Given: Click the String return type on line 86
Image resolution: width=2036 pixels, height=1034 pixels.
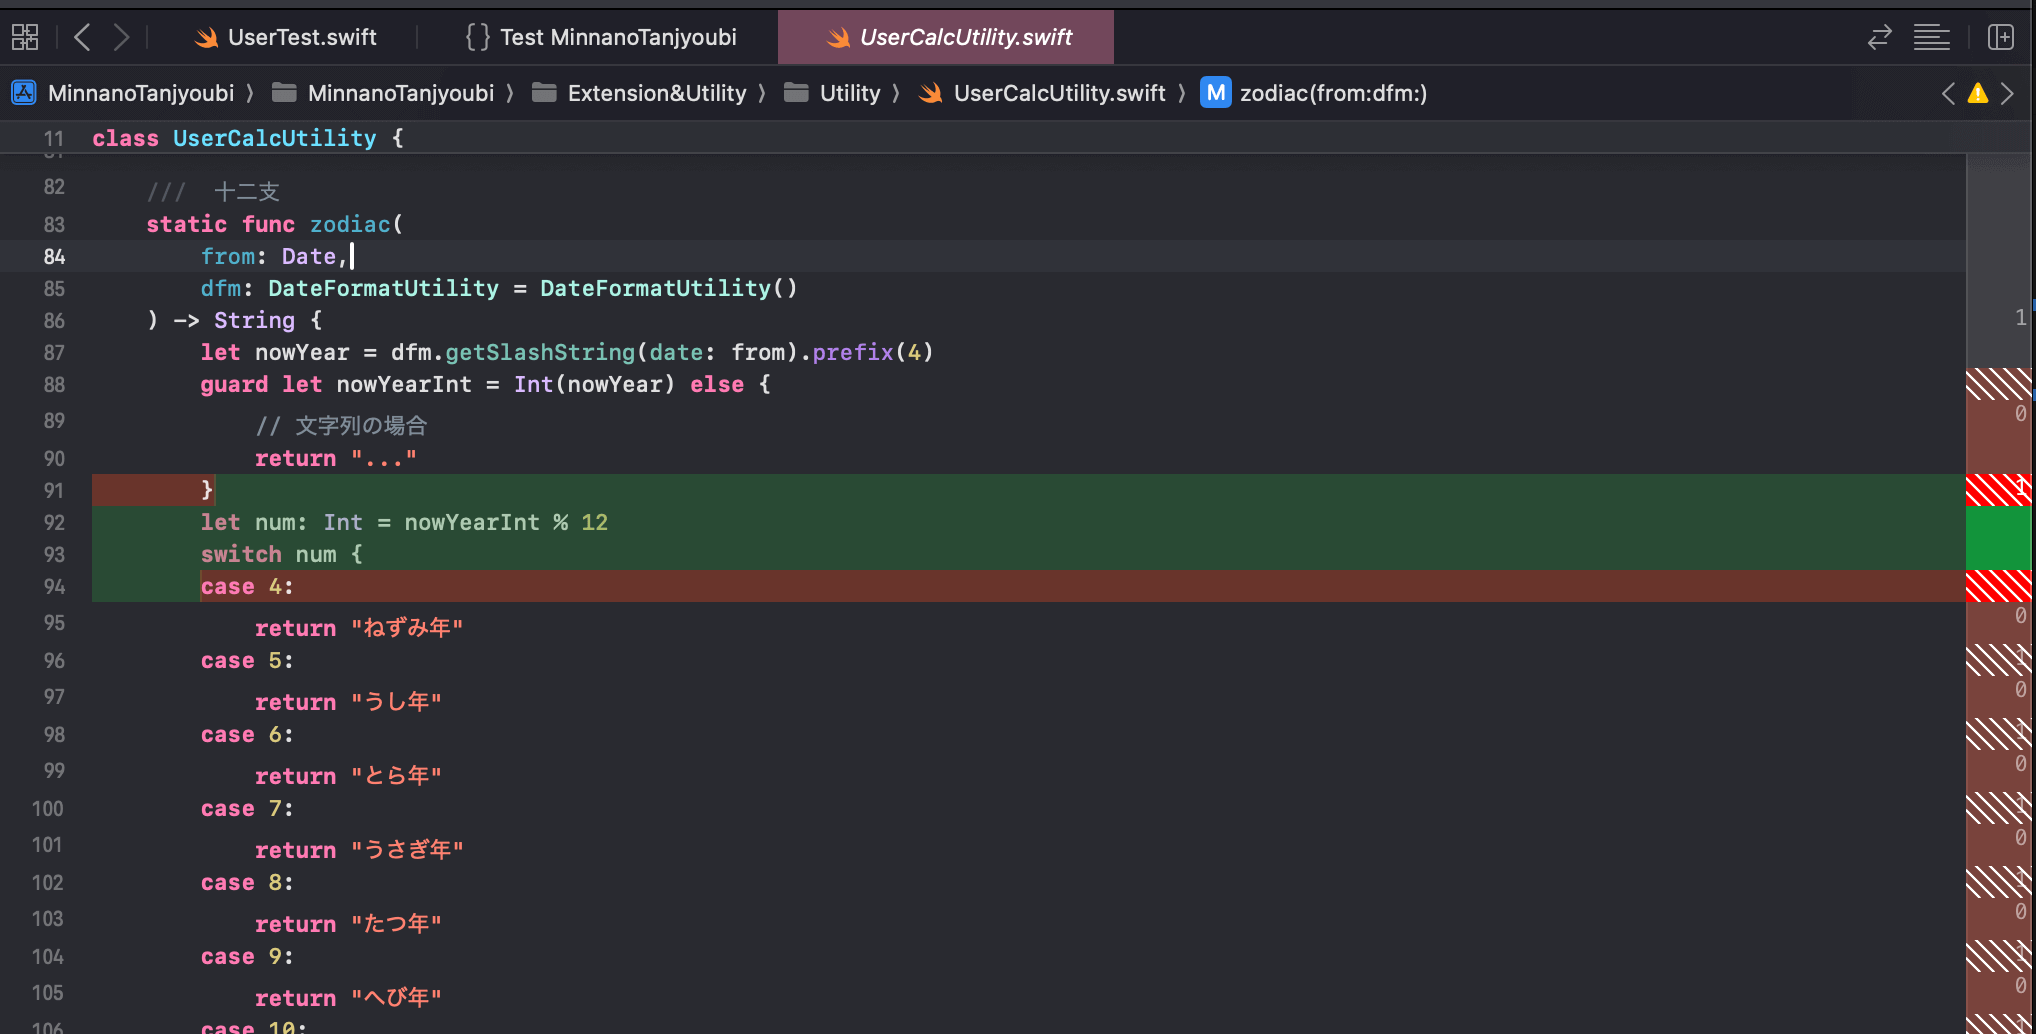Looking at the screenshot, I should click(x=254, y=320).
